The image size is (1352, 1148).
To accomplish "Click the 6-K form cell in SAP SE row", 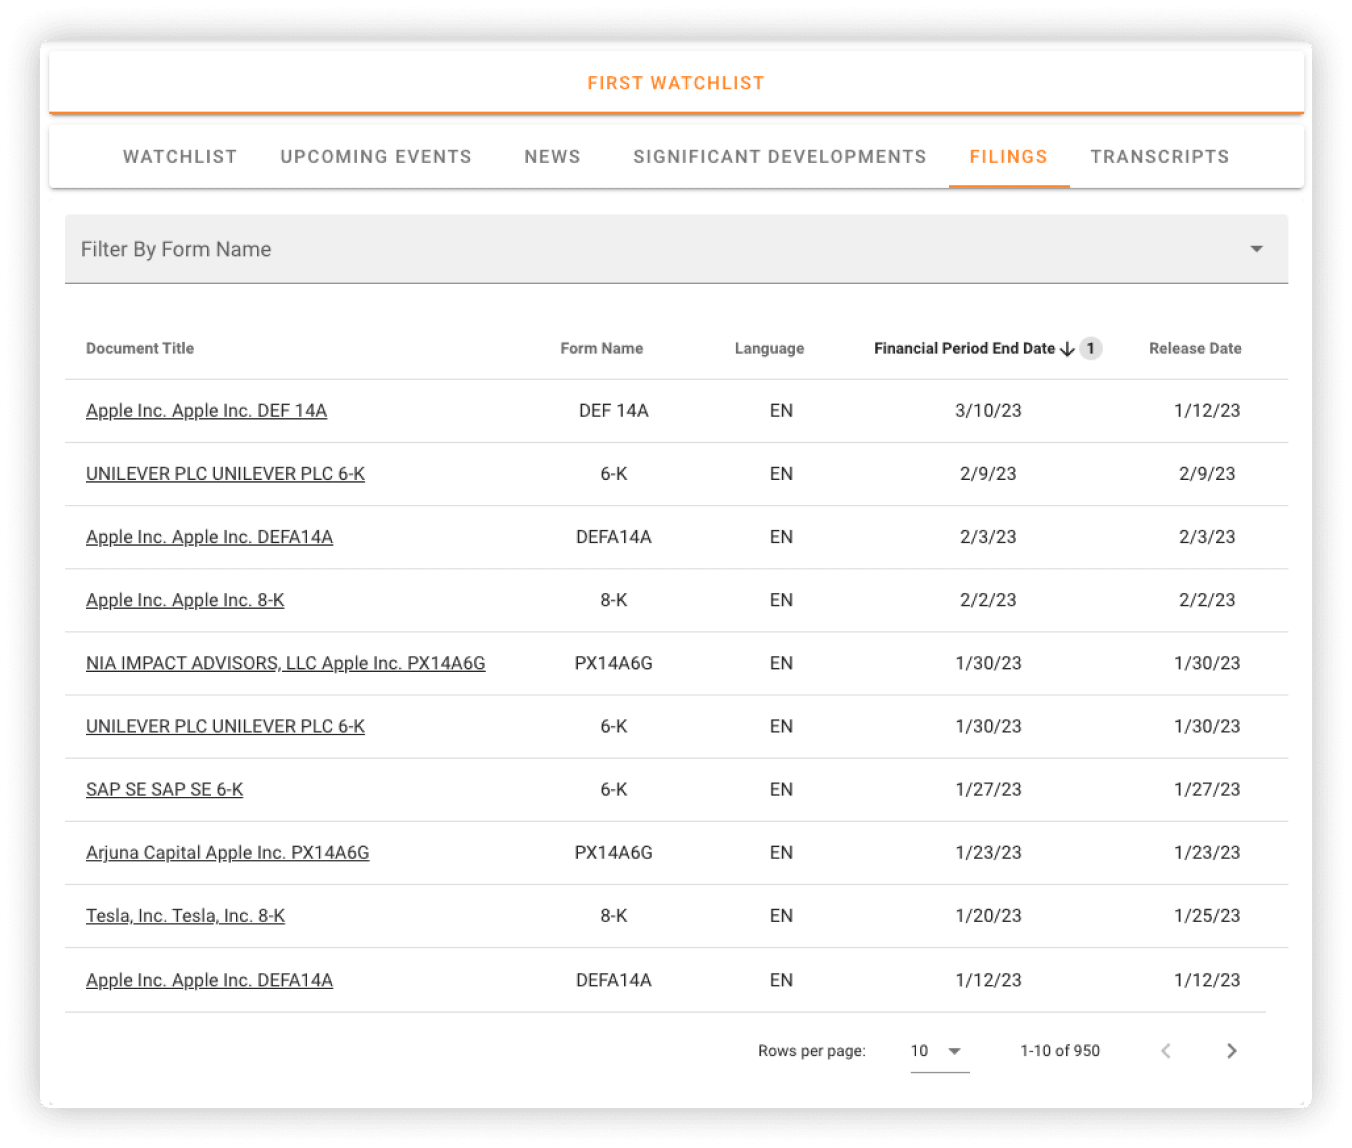I will [614, 790].
